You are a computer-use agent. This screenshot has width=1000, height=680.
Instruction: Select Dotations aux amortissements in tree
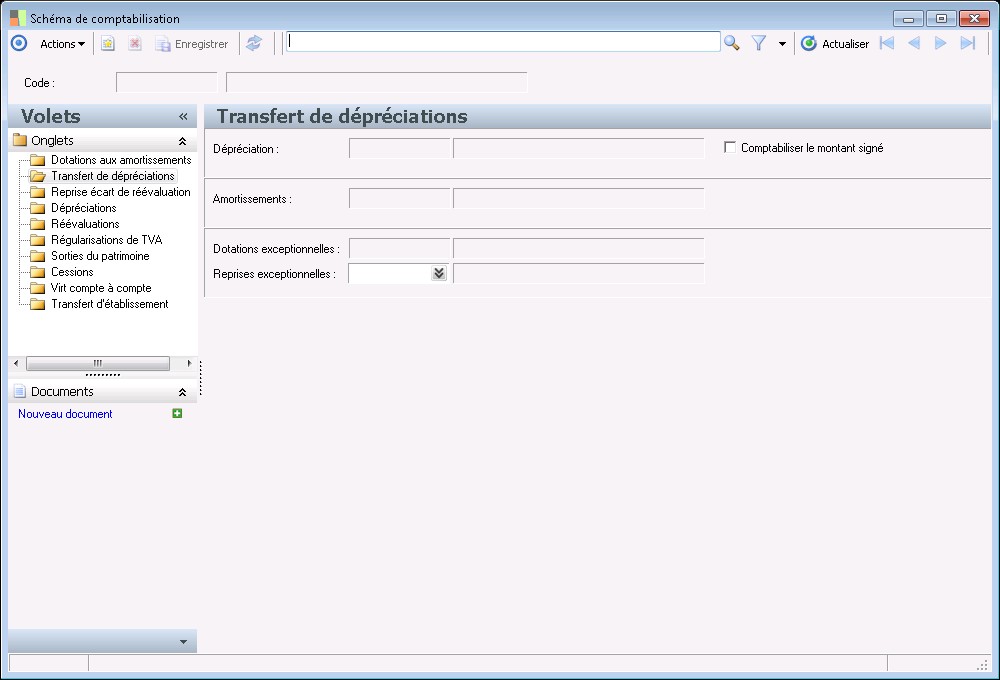[121, 160]
